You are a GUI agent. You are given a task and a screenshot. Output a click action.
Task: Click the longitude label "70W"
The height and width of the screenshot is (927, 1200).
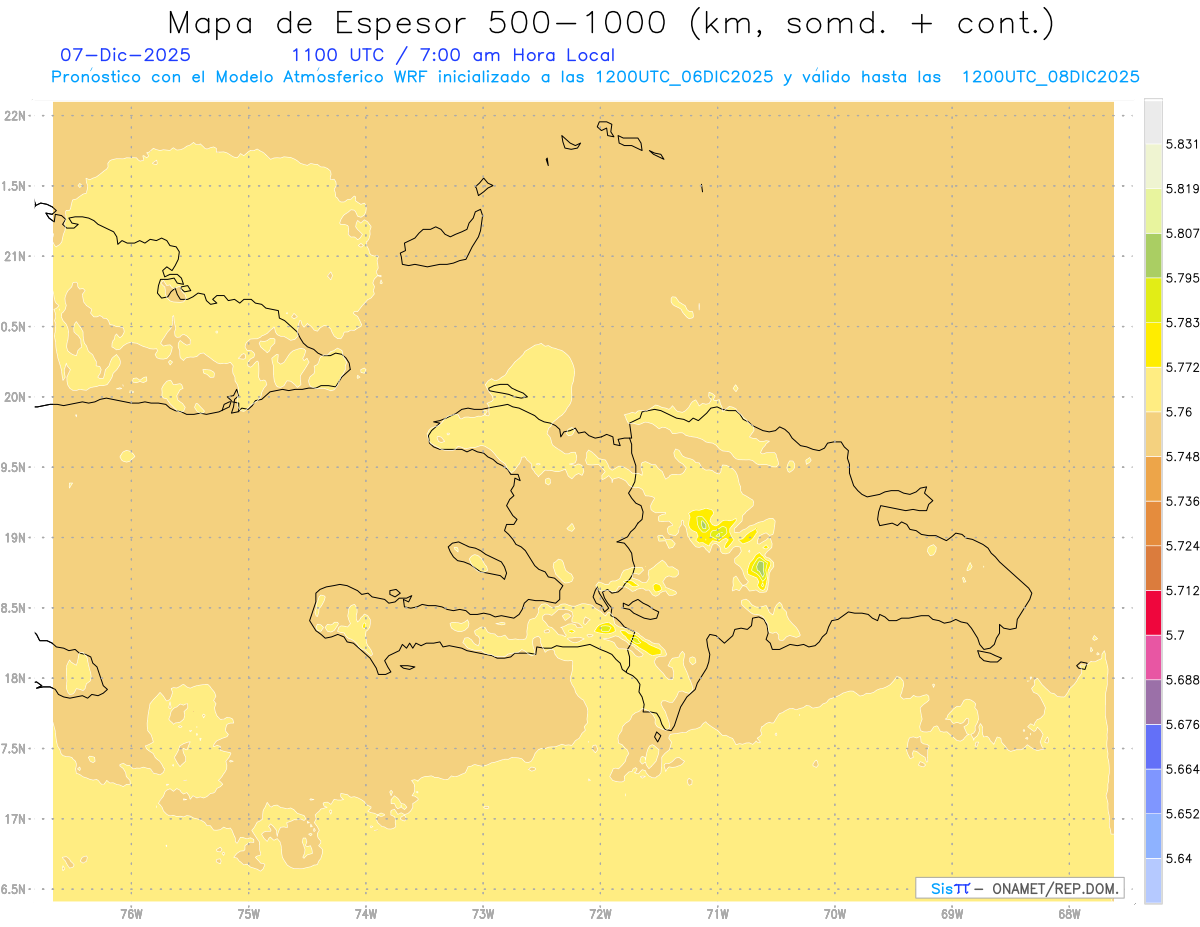point(835,913)
